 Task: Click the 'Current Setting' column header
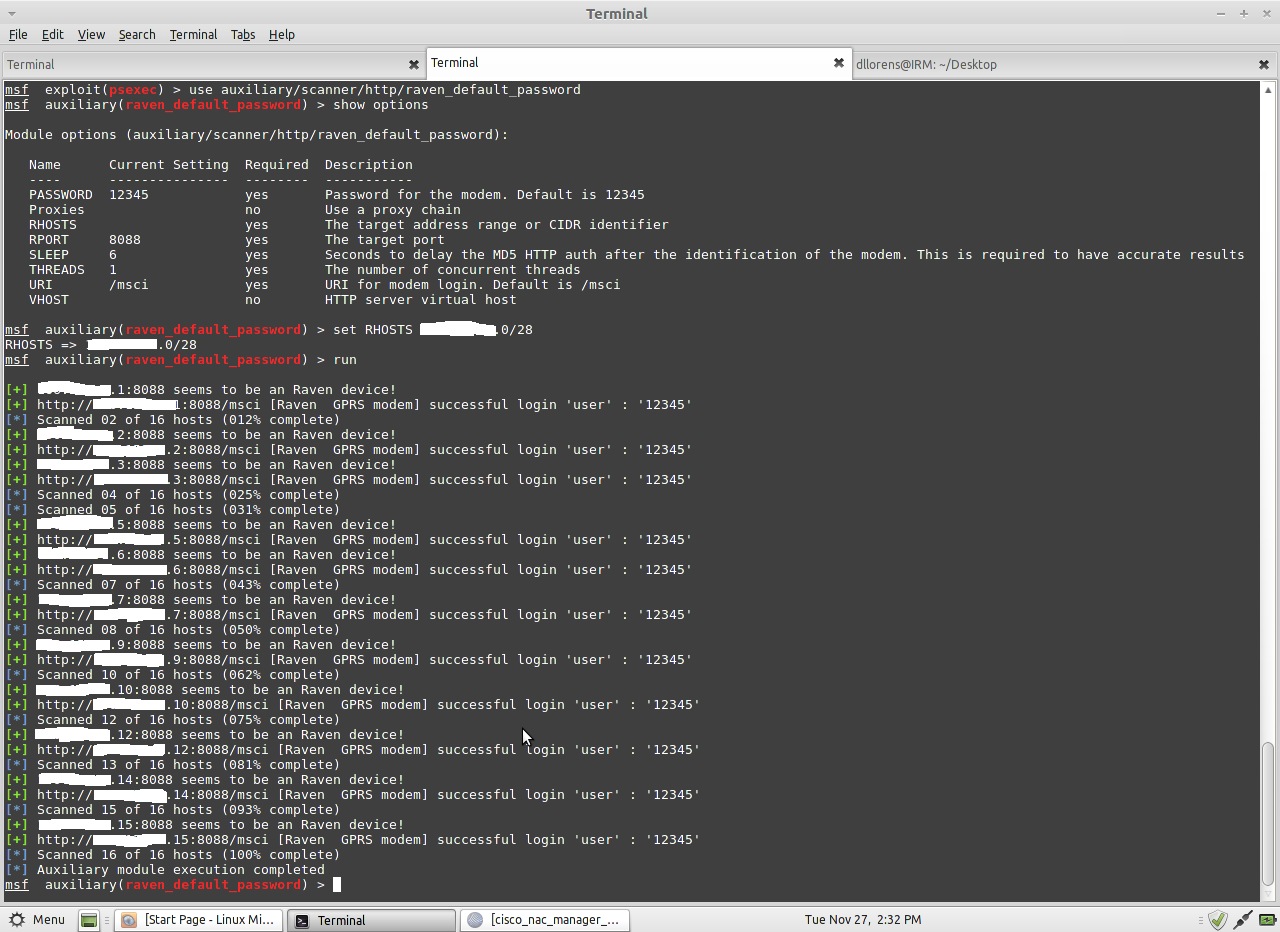pyautogui.click(x=169, y=165)
